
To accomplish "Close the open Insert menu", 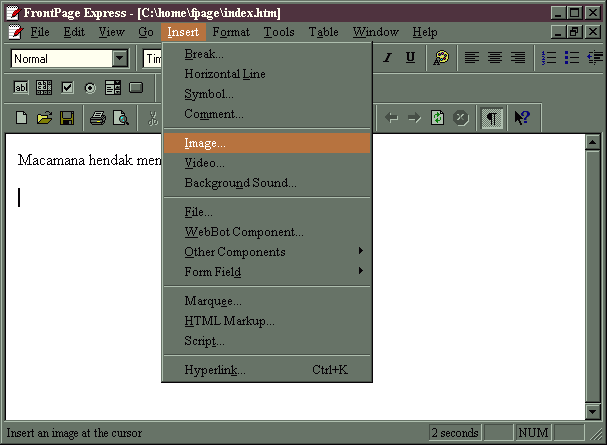I will (x=183, y=32).
